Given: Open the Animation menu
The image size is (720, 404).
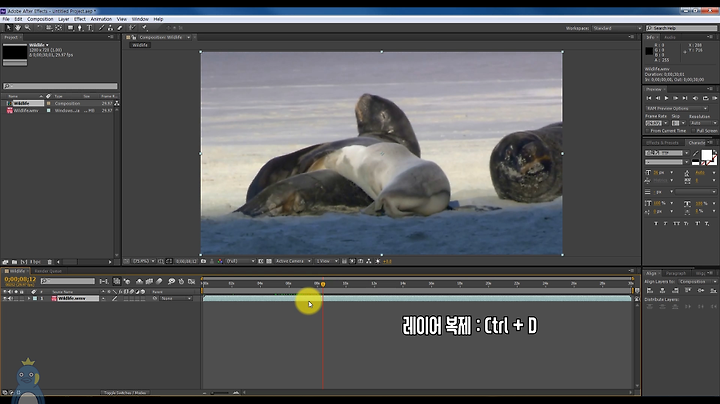Looking at the screenshot, I should (101, 19).
